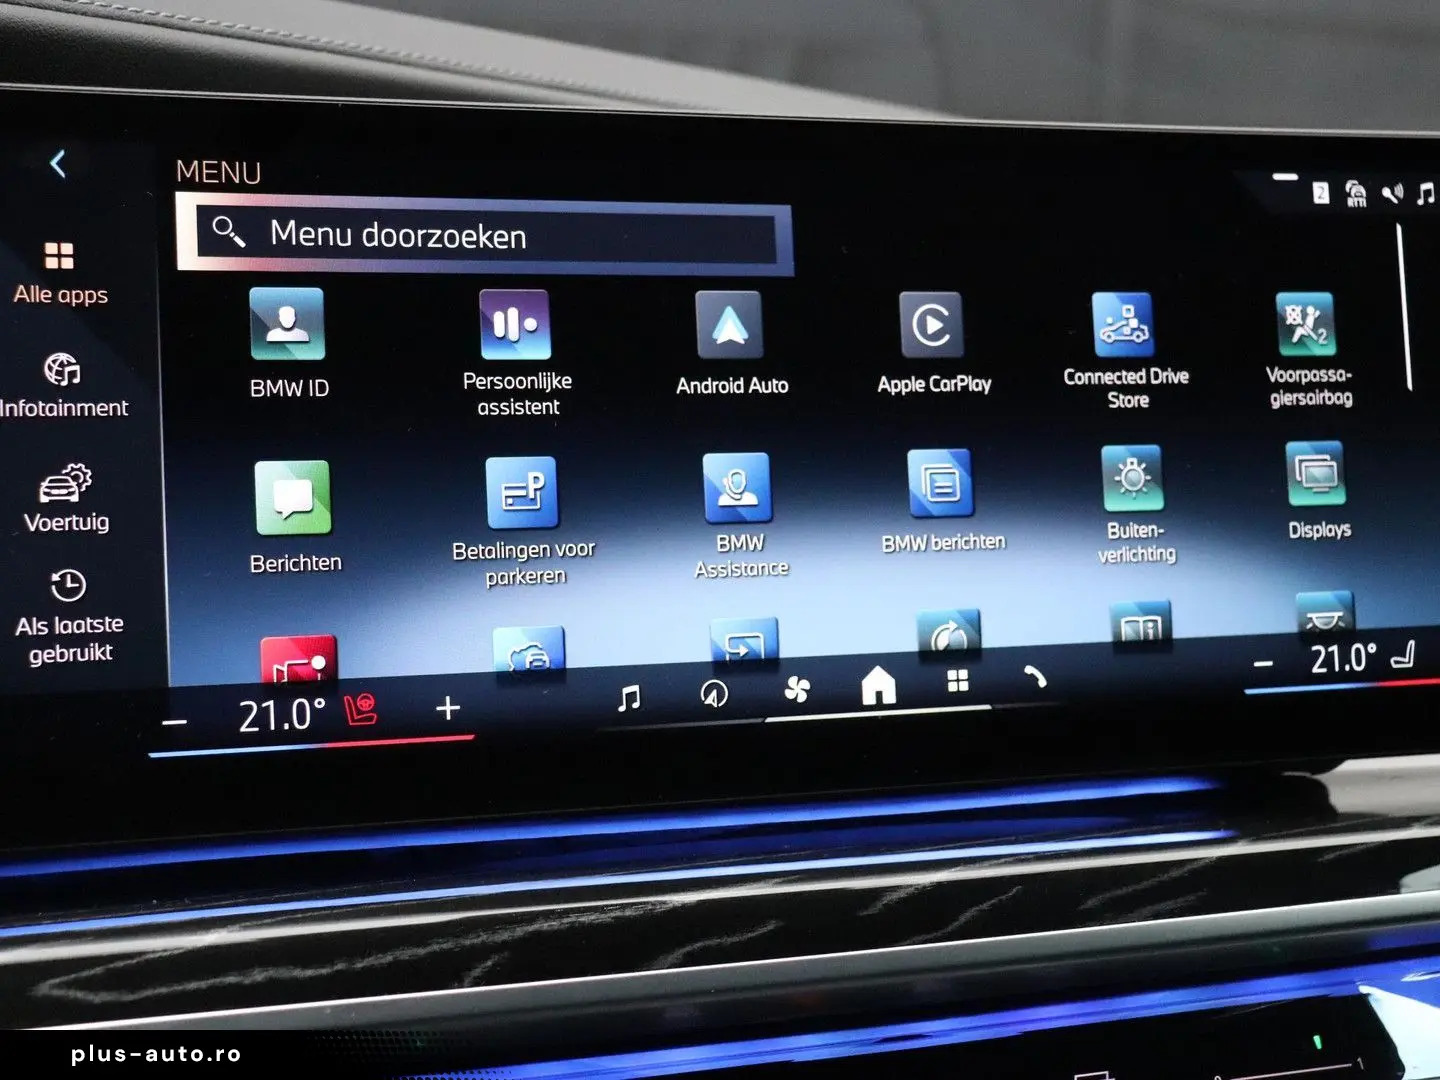Select Voertuig category in sidebar
Screen dimensions: 1440x1080
(x=66, y=497)
